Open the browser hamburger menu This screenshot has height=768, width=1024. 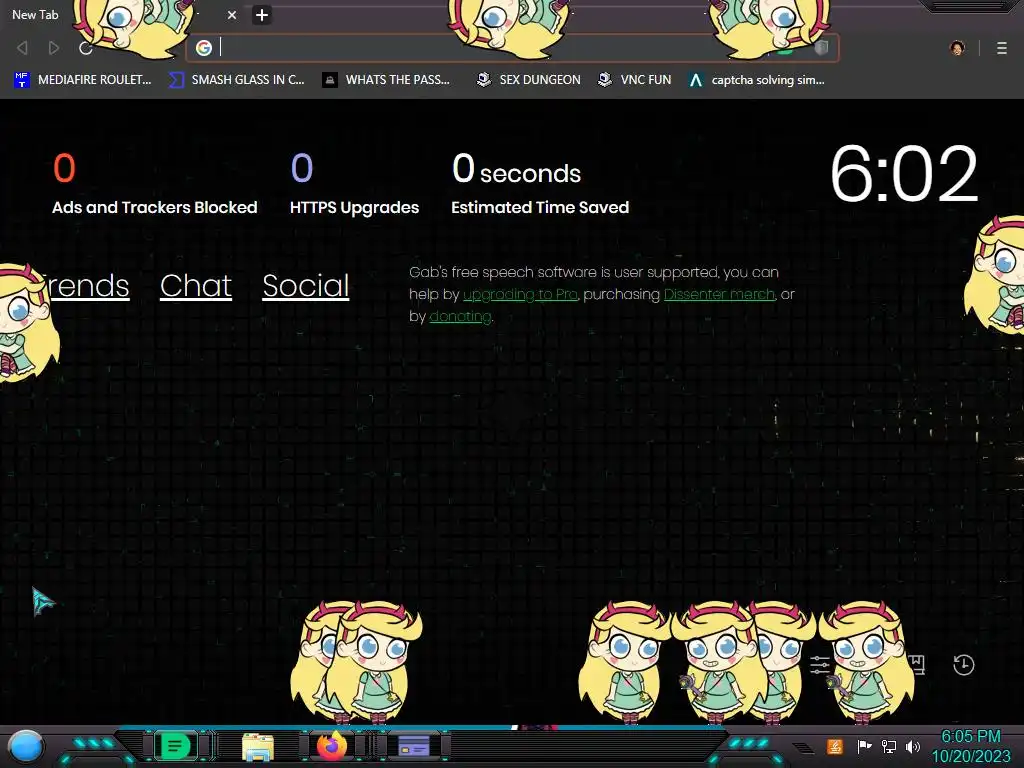coord(1002,48)
